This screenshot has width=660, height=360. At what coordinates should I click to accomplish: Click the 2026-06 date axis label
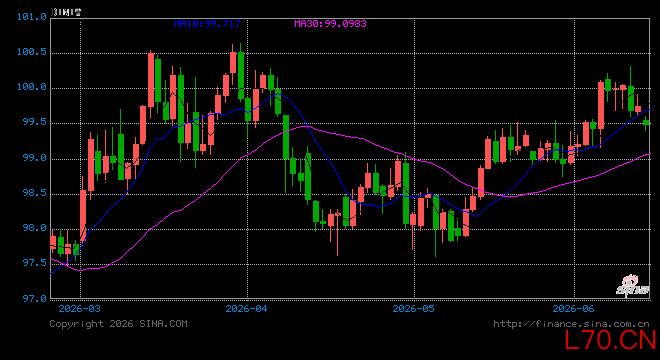573,309
